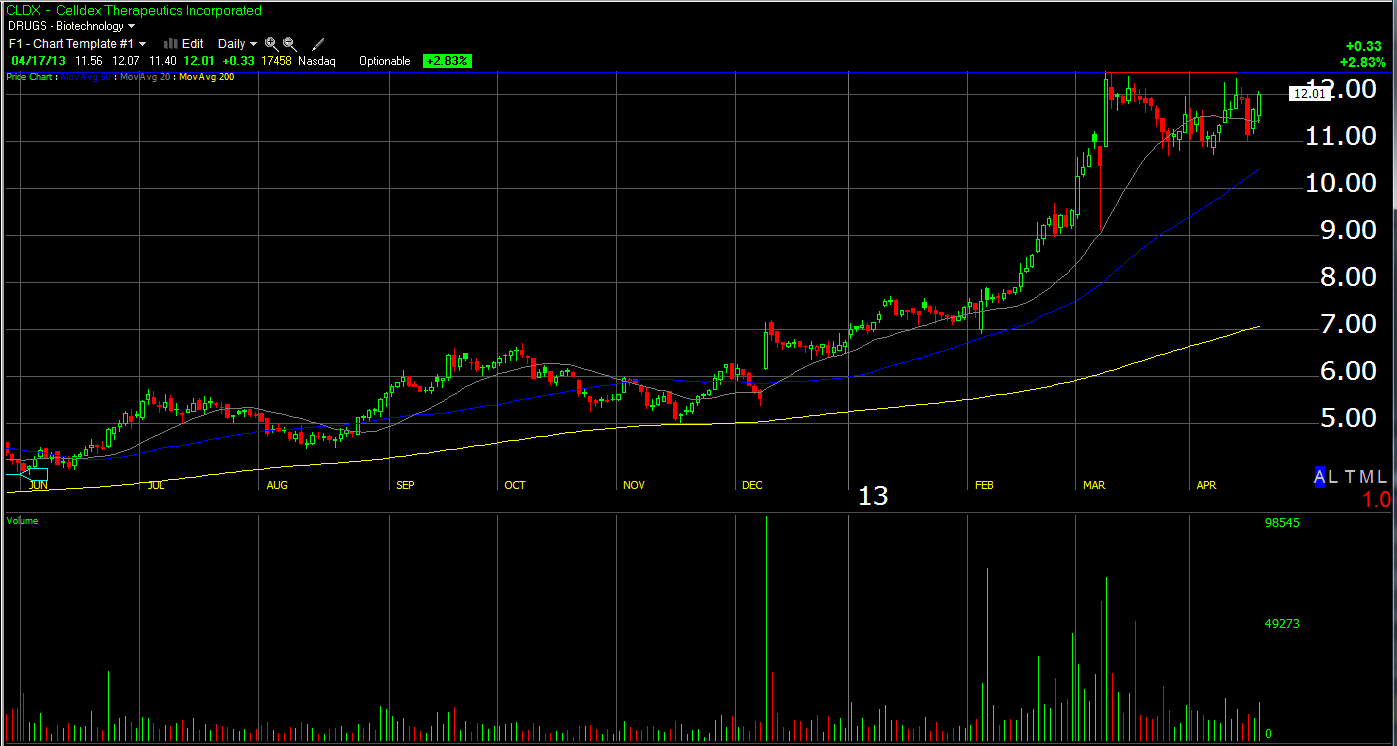Click the Volume pane label

22,521
